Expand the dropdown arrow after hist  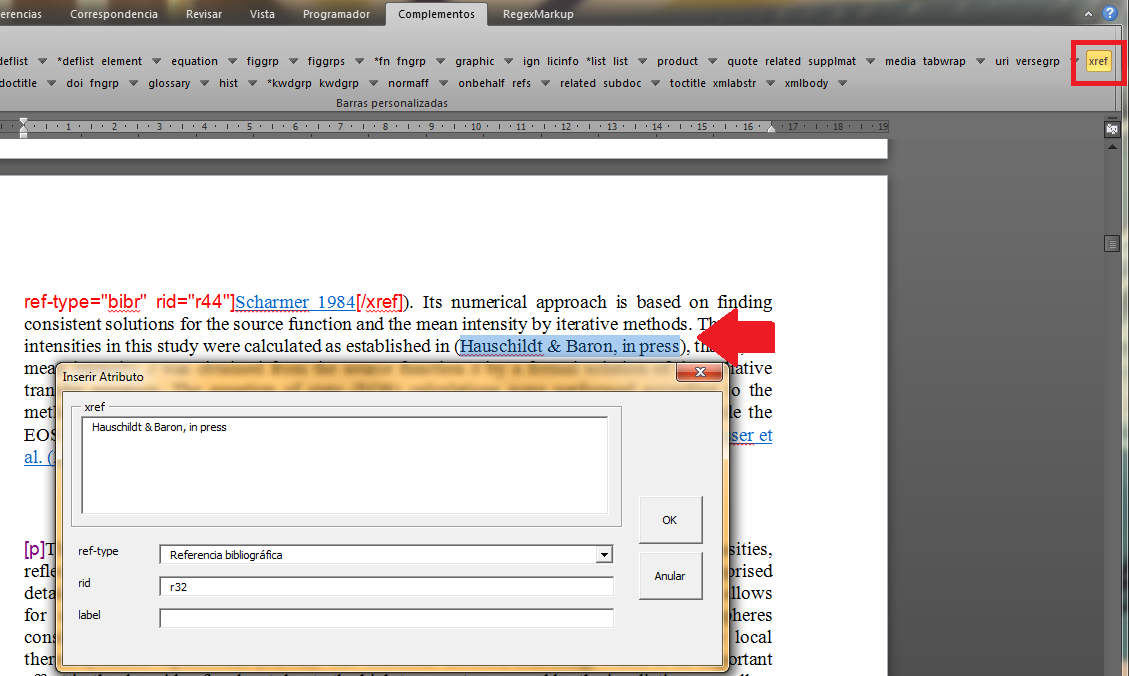(x=251, y=83)
